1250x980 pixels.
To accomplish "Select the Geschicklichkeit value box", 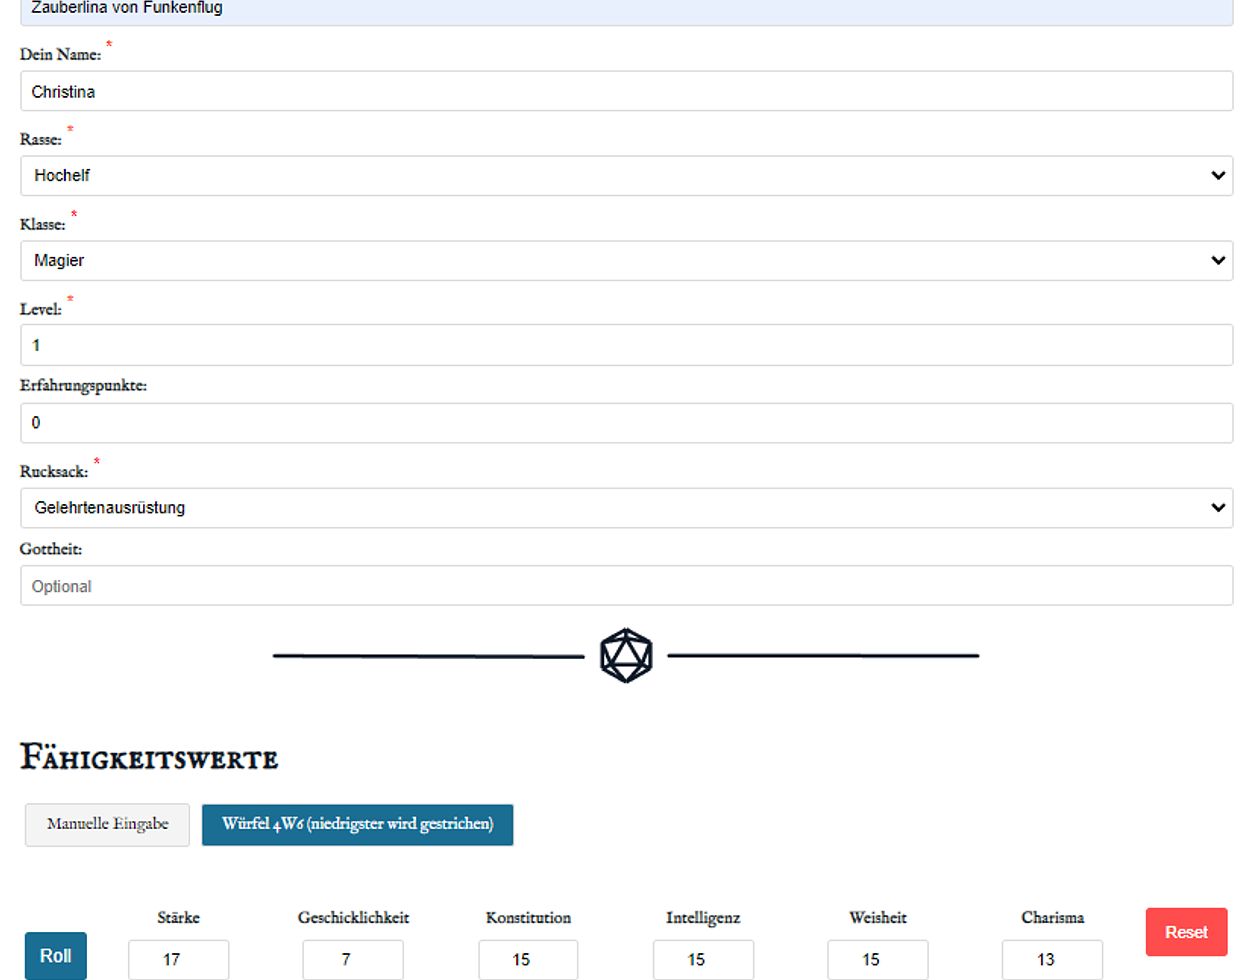I will [x=353, y=959].
